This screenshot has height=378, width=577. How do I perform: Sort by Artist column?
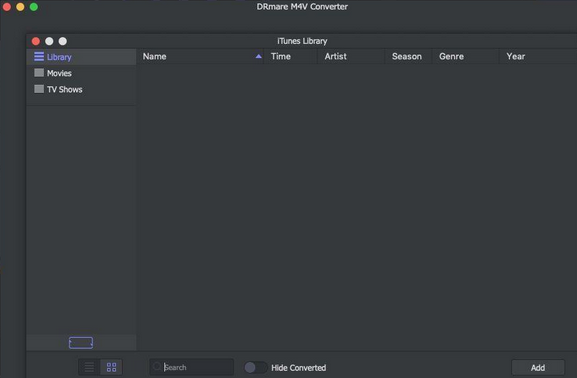click(351, 56)
